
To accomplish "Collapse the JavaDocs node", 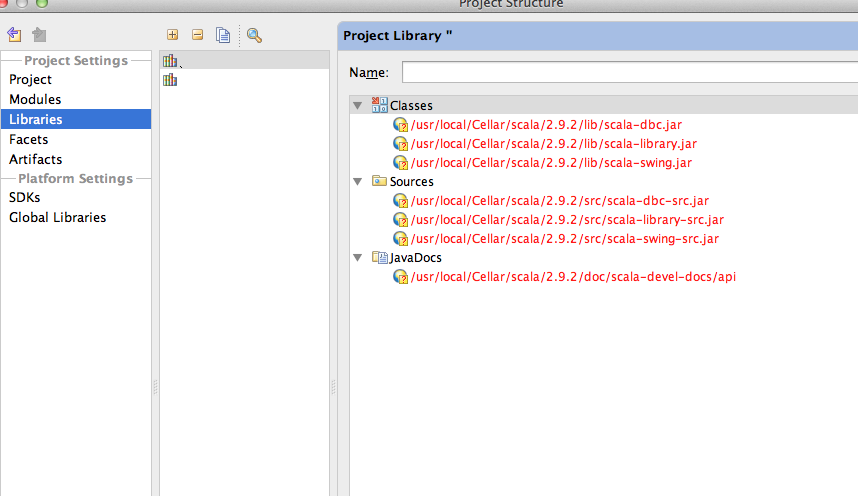I will click(x=358, y=257).
